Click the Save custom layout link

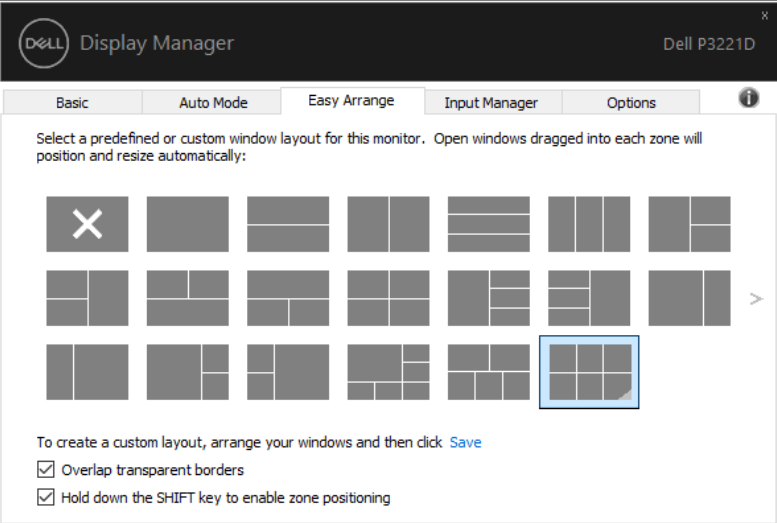tap(465, 442)
